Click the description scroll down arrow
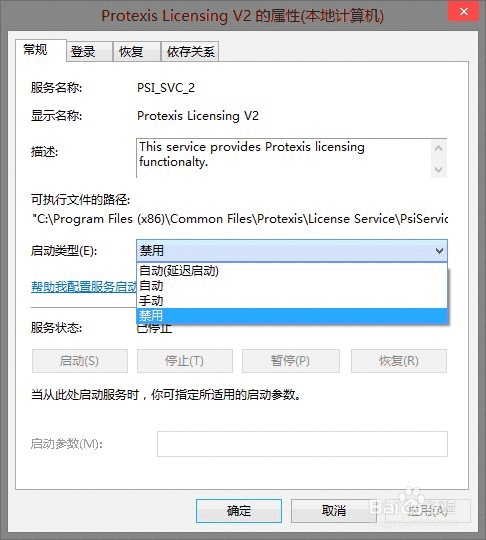Screen dimensions: 486x540 click(x=438, y=169)
